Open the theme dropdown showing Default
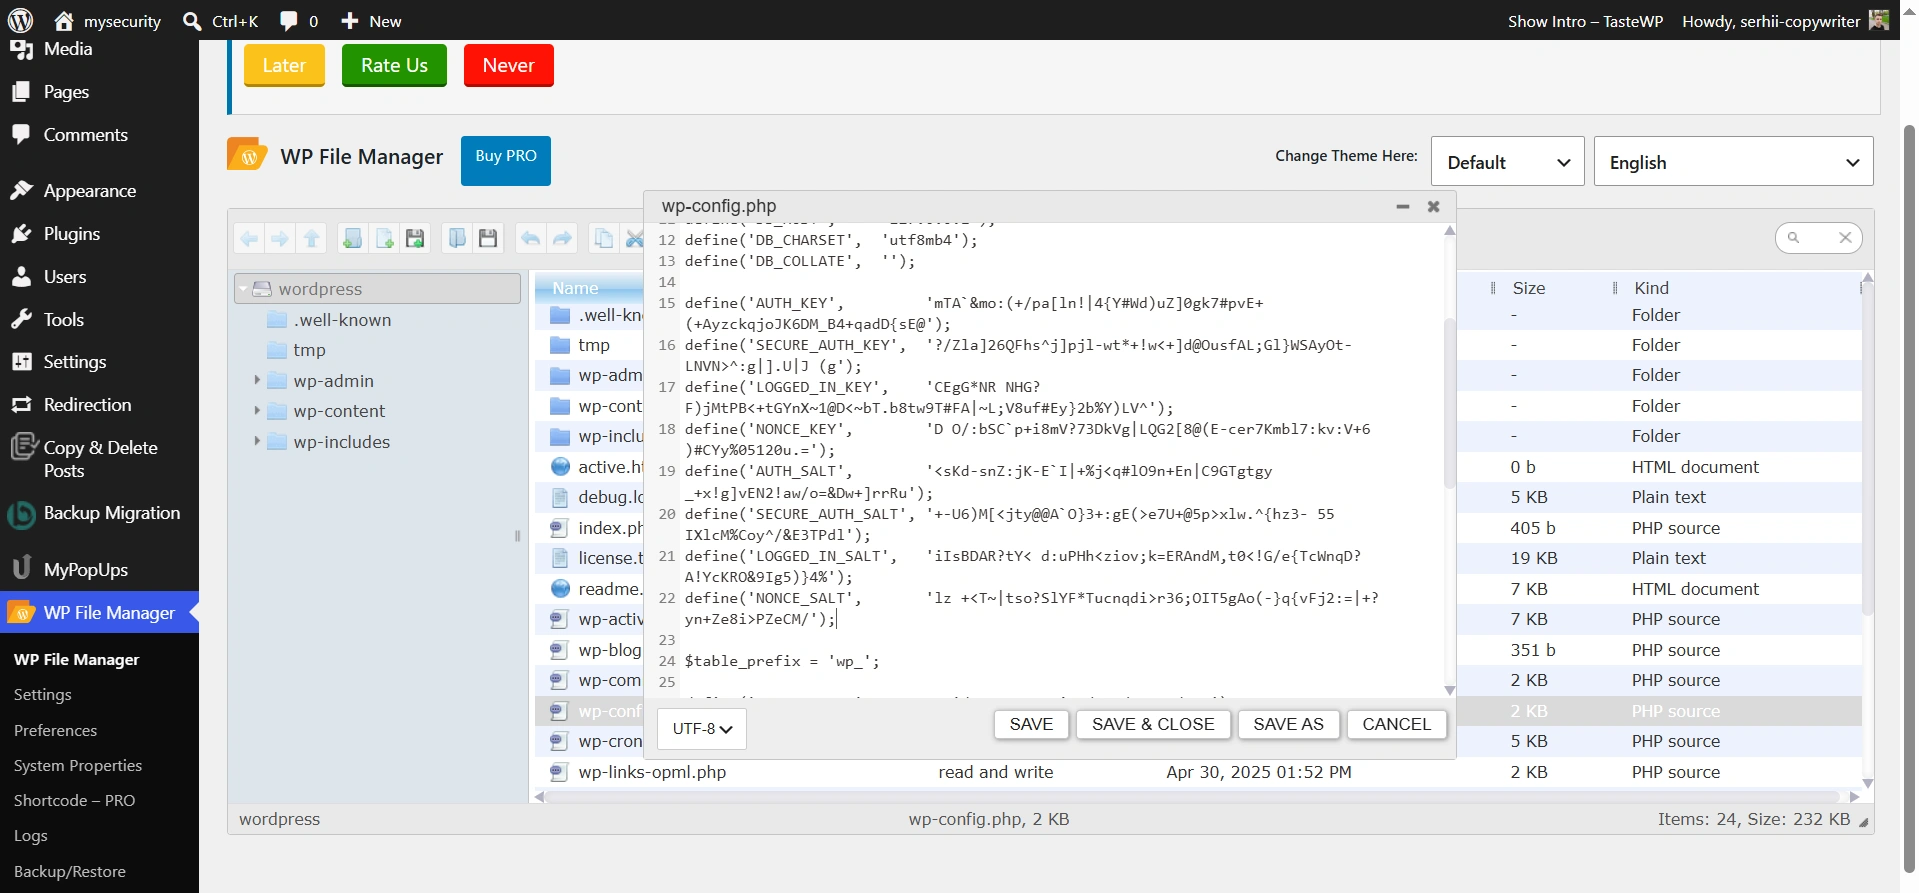The height and width of the screenshot is (893, 1919). pyautogui.click(x=1507, y=162)
